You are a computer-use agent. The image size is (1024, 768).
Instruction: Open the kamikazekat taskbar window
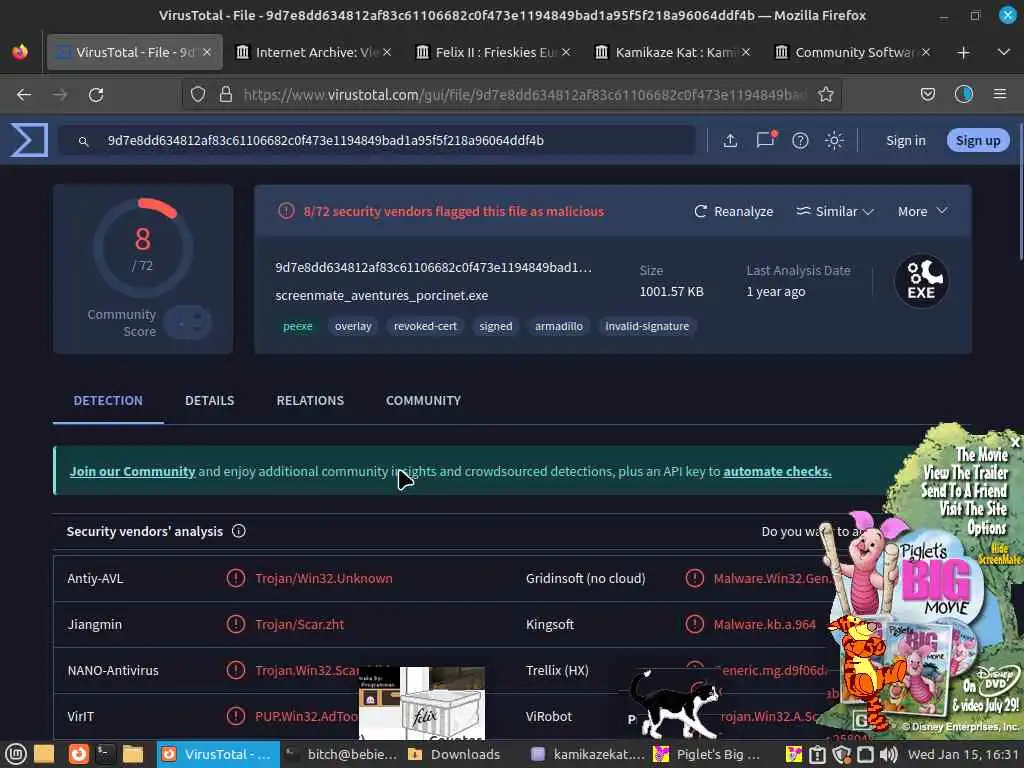click(589, 754)
